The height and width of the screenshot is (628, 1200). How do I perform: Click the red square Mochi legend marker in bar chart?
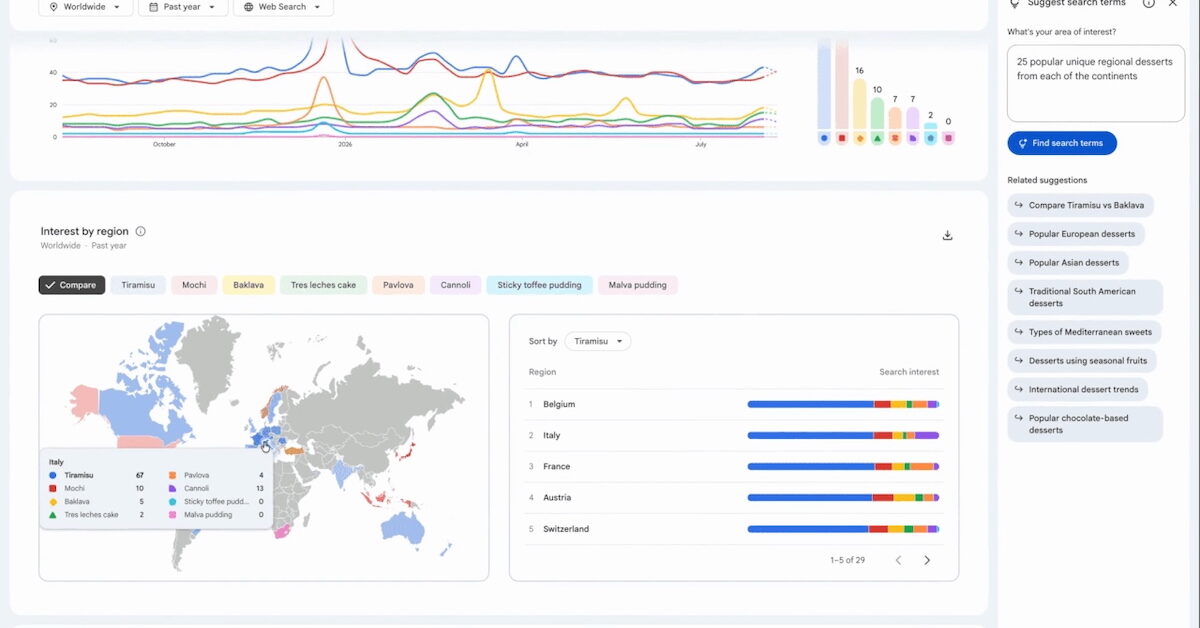pyautogui.click(x=842, y=138)
